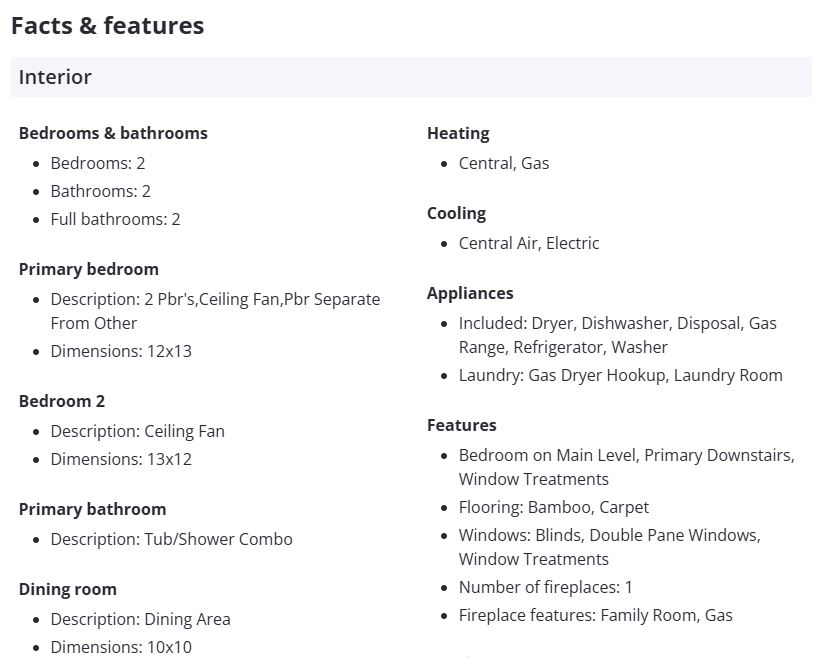Click the Fireplace features: Family Room, Gas line
Viewport: 835px width, 658px height.
click(595, 615)
